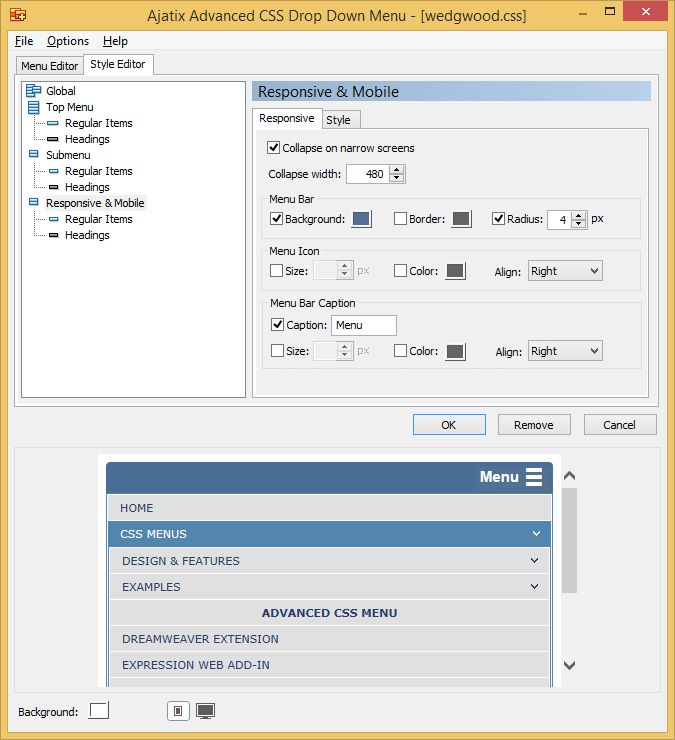Toggle Menu Bar Radius checkbox
The height and width of the screenshot is (740, 675).
pyautogui.click(x=498, y=219)
